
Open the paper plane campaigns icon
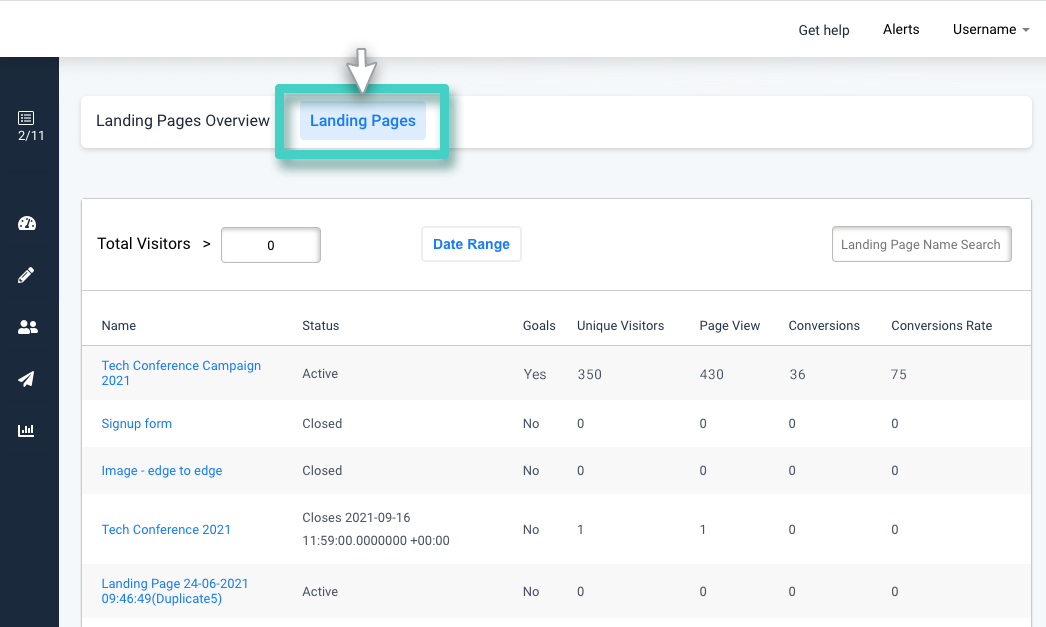26,379
